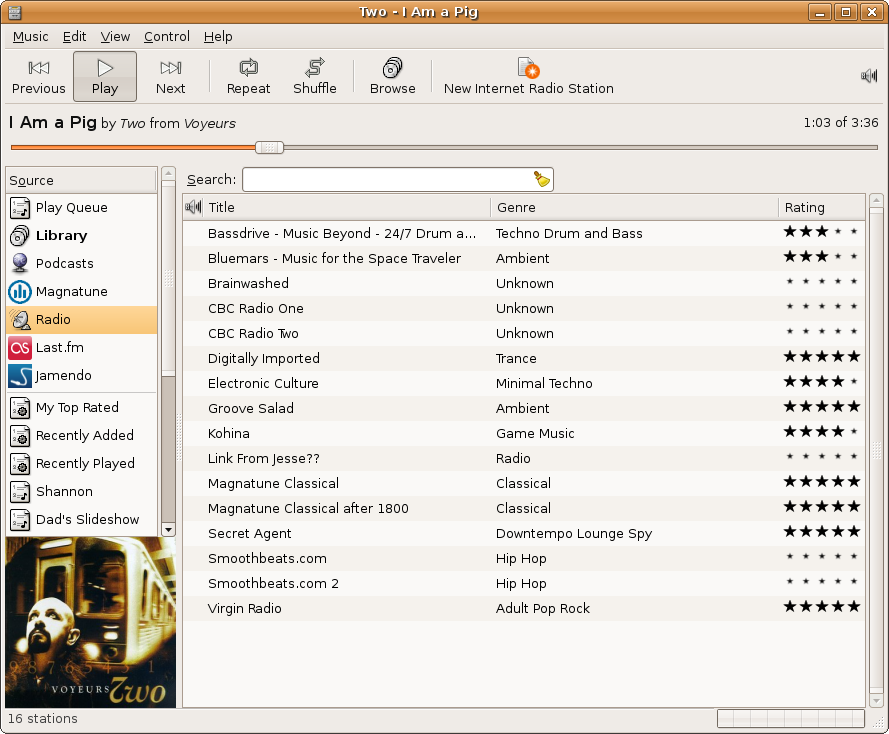Select Groove Salad station
Viewport: 889px width, 734px height.
click(523, 408)
